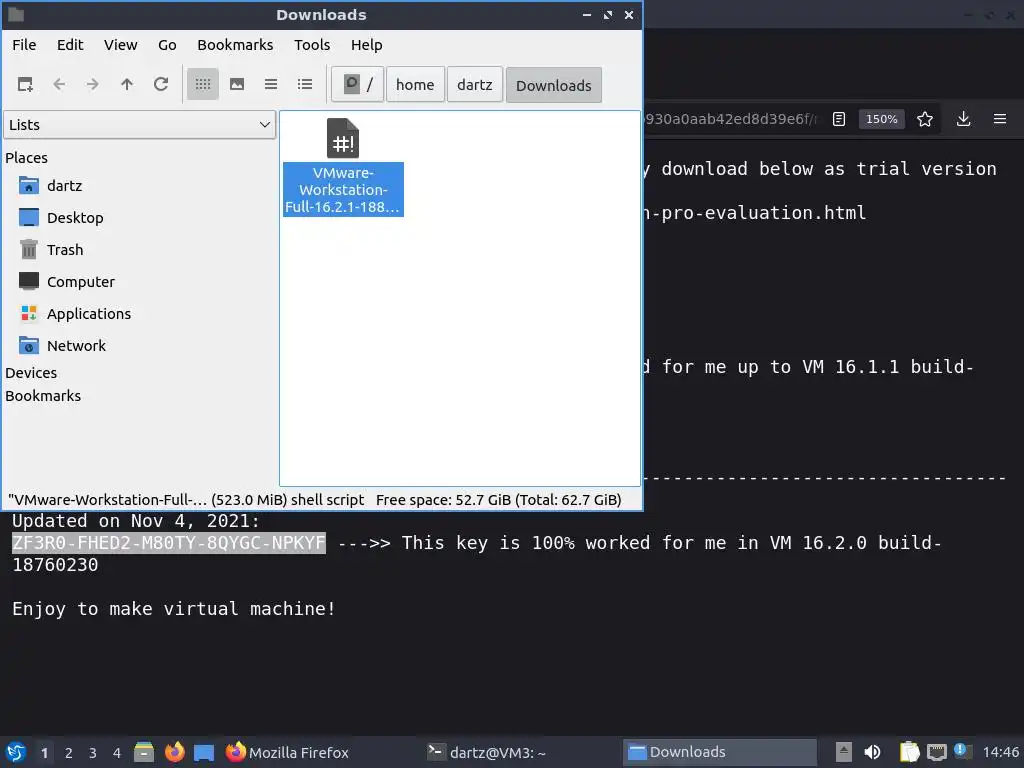Viewport: 1024px width, 768px height.
Task: Open volume control in system tray
Action: tap(872, 752)
